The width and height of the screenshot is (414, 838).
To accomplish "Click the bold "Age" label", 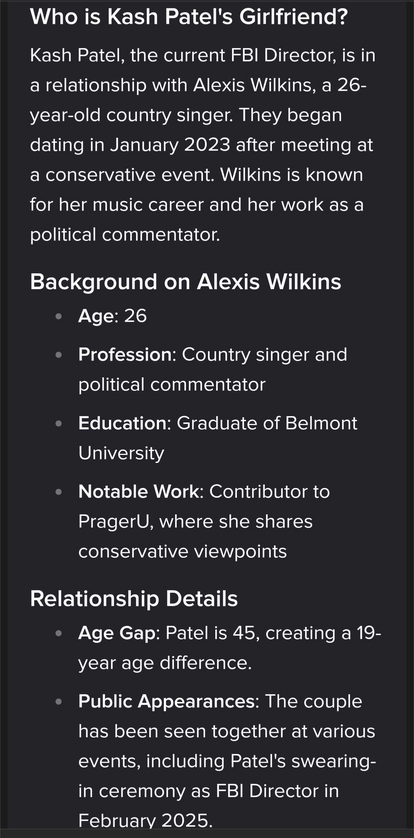I will (x=96, y=316).
